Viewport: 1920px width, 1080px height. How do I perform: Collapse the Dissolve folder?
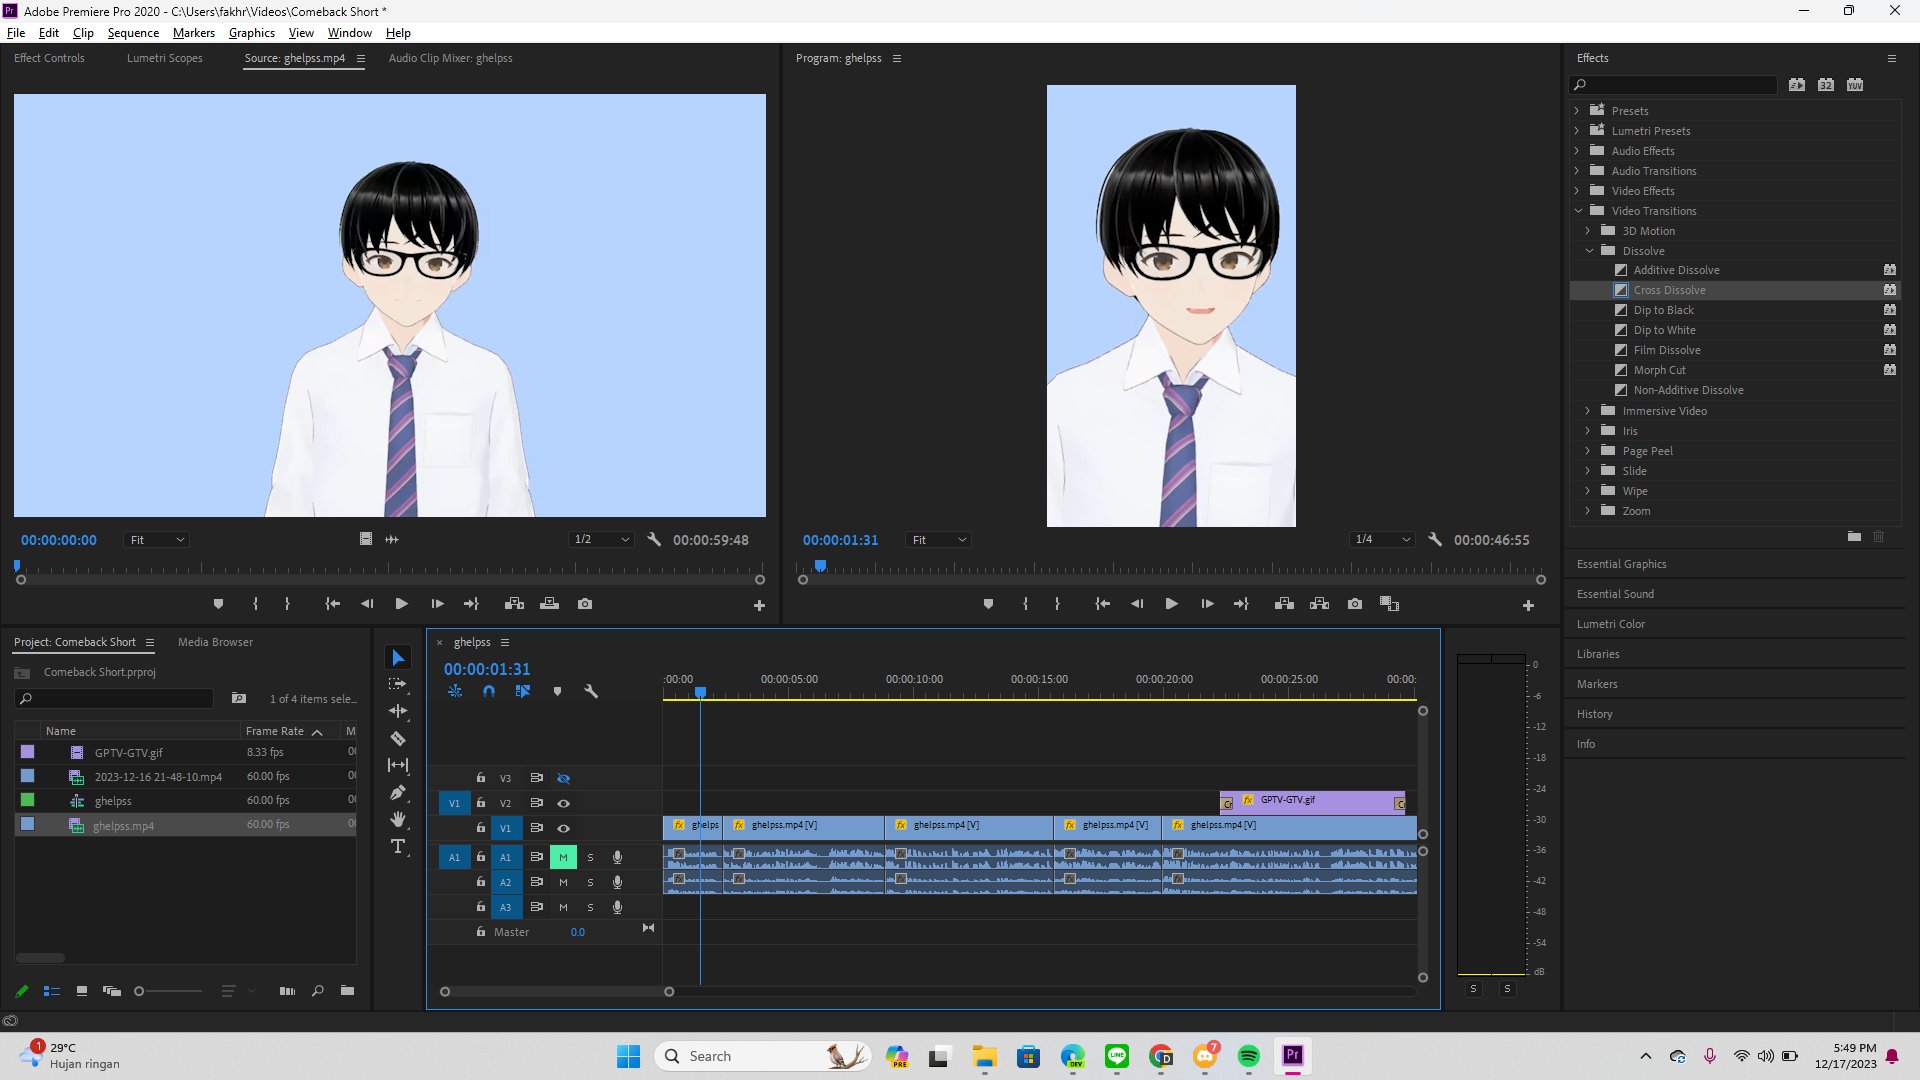1589,251
